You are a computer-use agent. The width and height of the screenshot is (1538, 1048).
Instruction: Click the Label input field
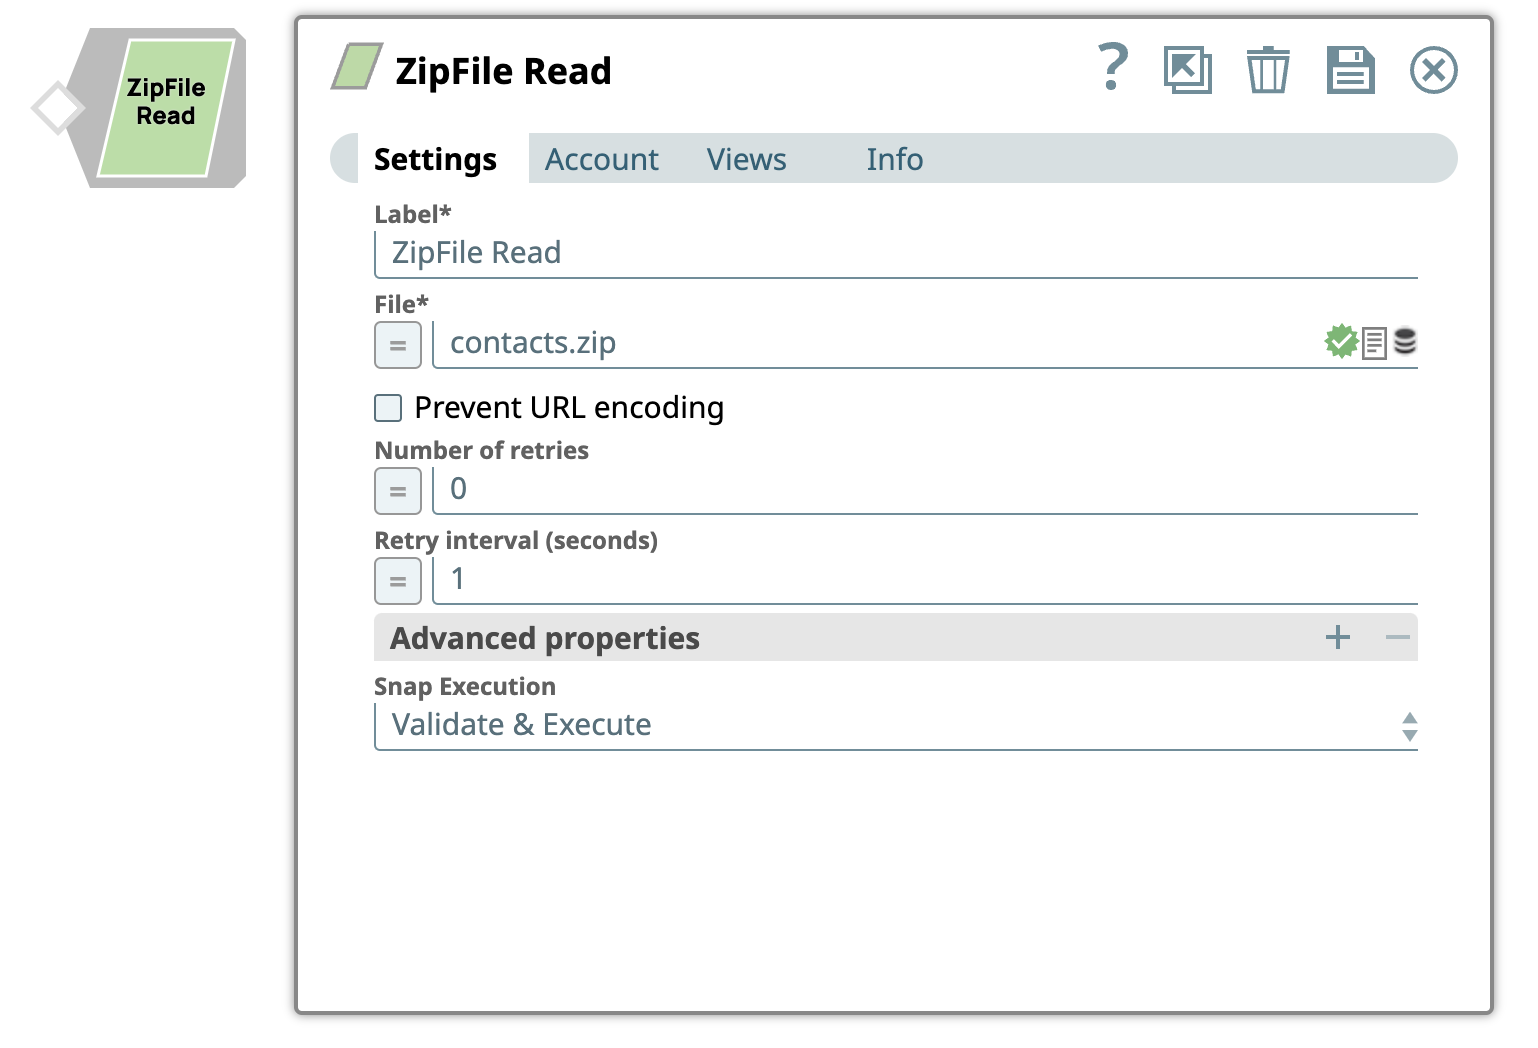pos(895,253)
